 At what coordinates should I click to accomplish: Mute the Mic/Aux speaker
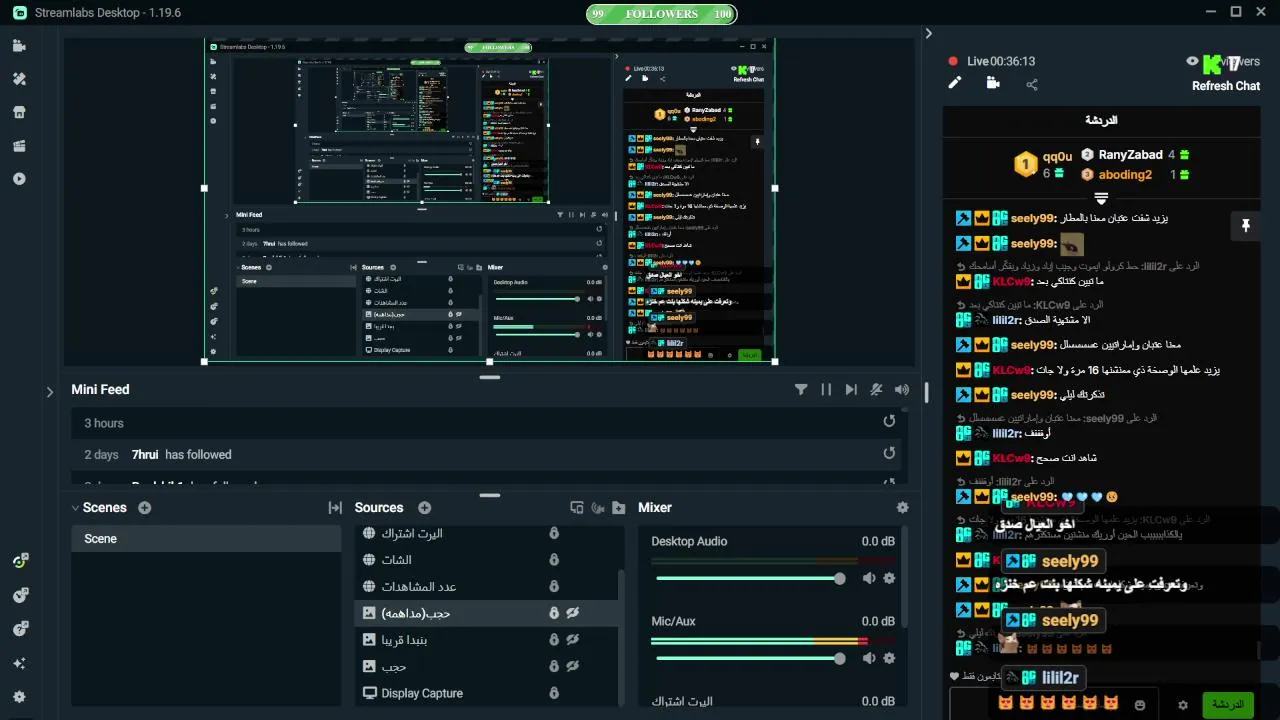(869, 658)
